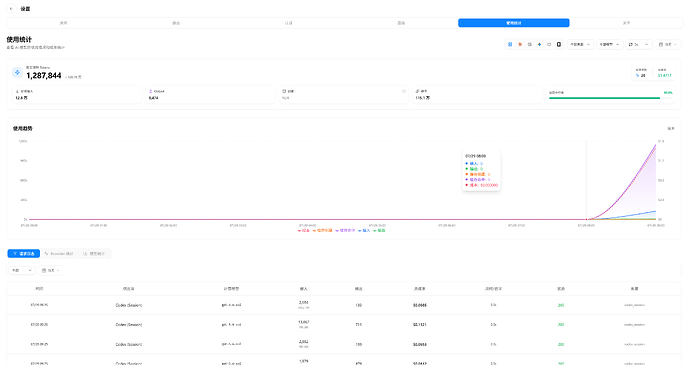Toggle the red 成本 series in the chart legend
Image resolution: width=690 pixels, height=369 pixels.
304,230
